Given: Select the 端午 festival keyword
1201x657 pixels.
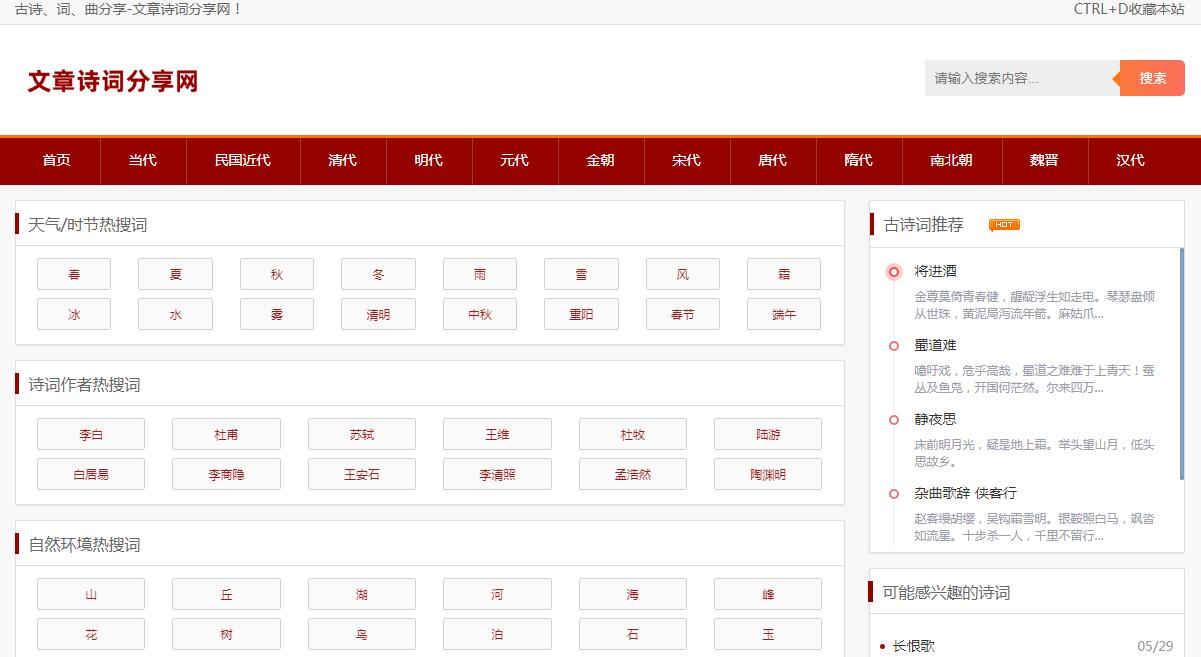Looking at the screenshot, I should pyautogui.click(x=783, y=313).
